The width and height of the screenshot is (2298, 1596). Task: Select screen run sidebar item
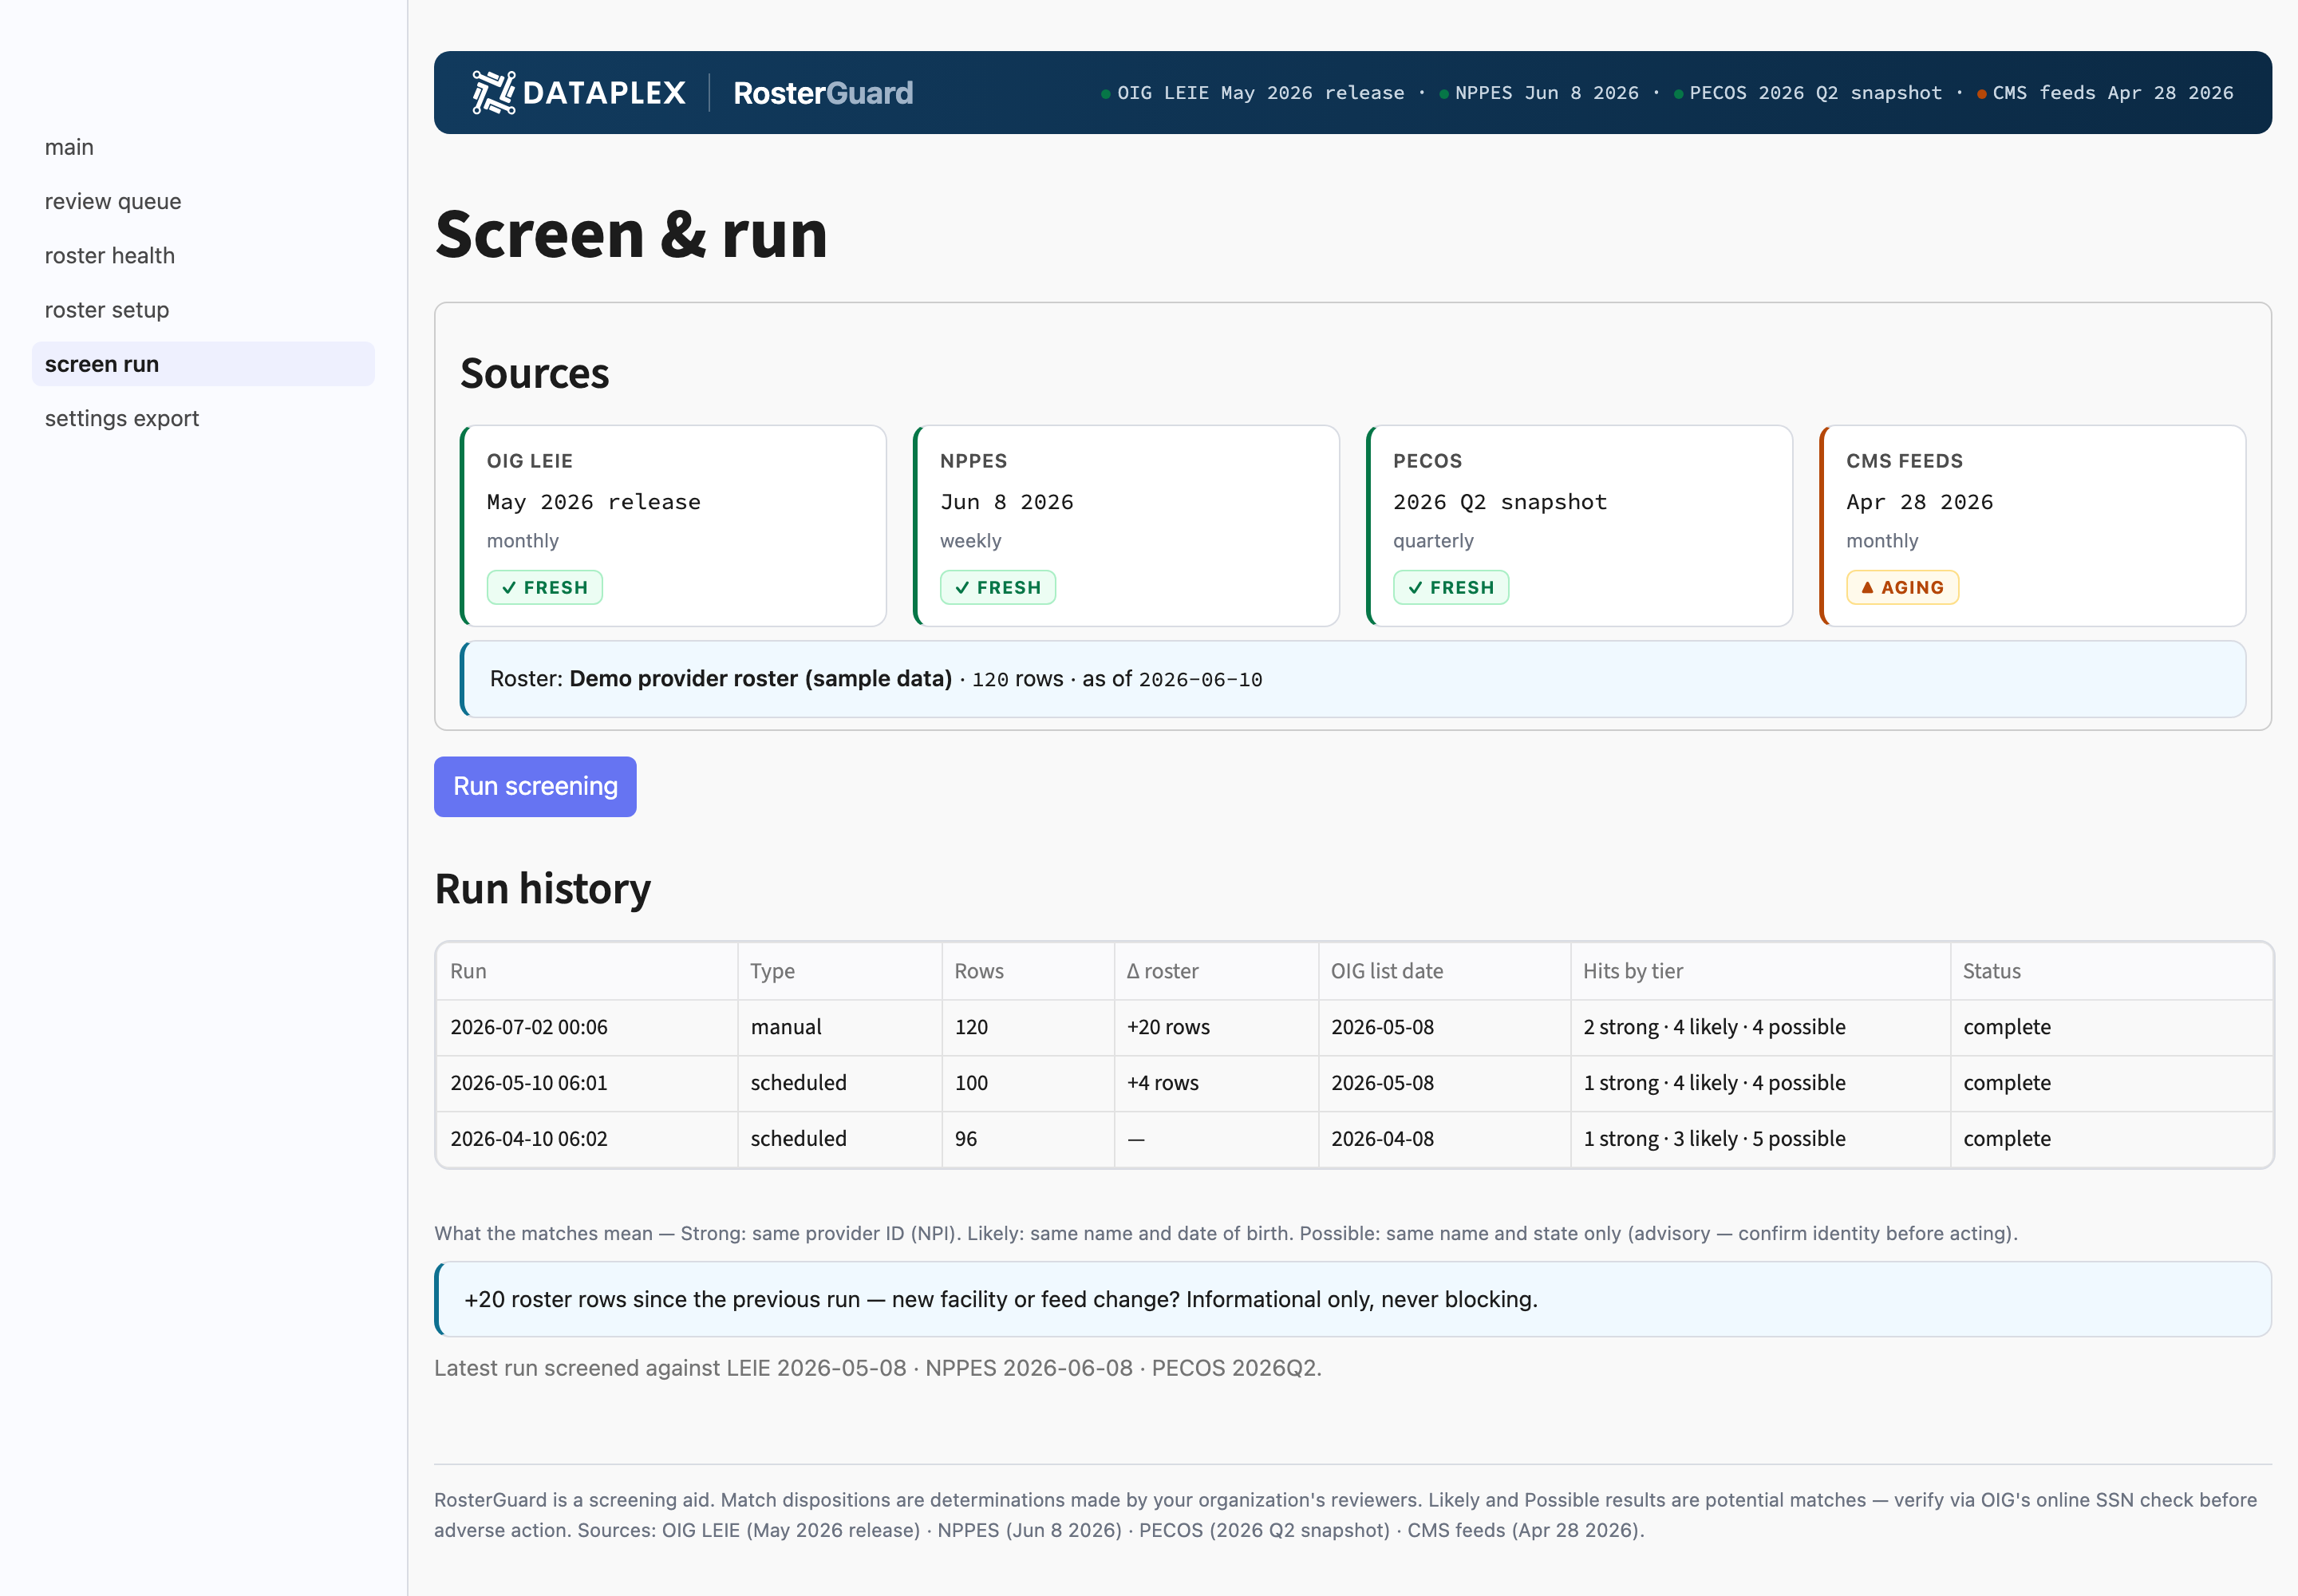[x=203, y=364]
